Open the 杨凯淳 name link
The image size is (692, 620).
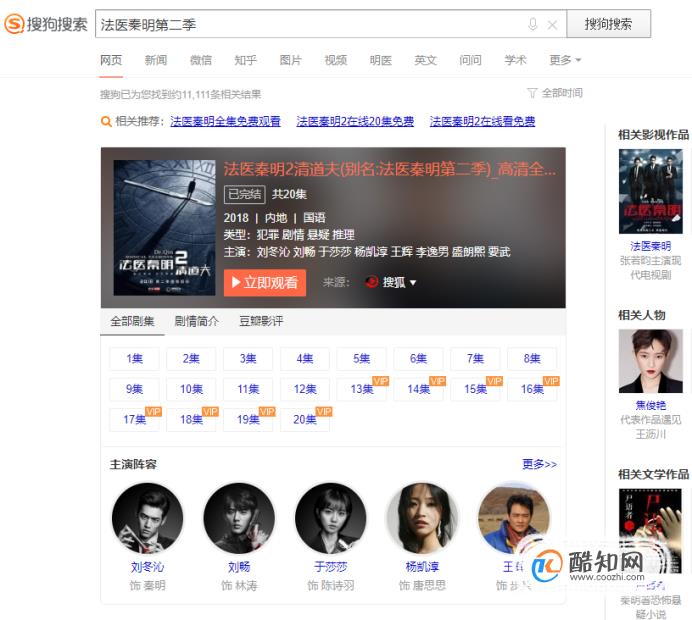[x=422, y=567]
